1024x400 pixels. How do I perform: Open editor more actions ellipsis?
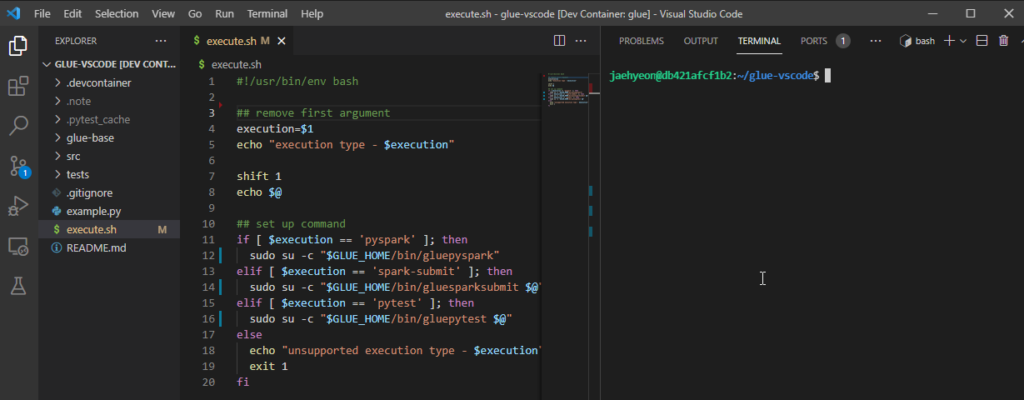pyautogui.click(x=581, y=41)
